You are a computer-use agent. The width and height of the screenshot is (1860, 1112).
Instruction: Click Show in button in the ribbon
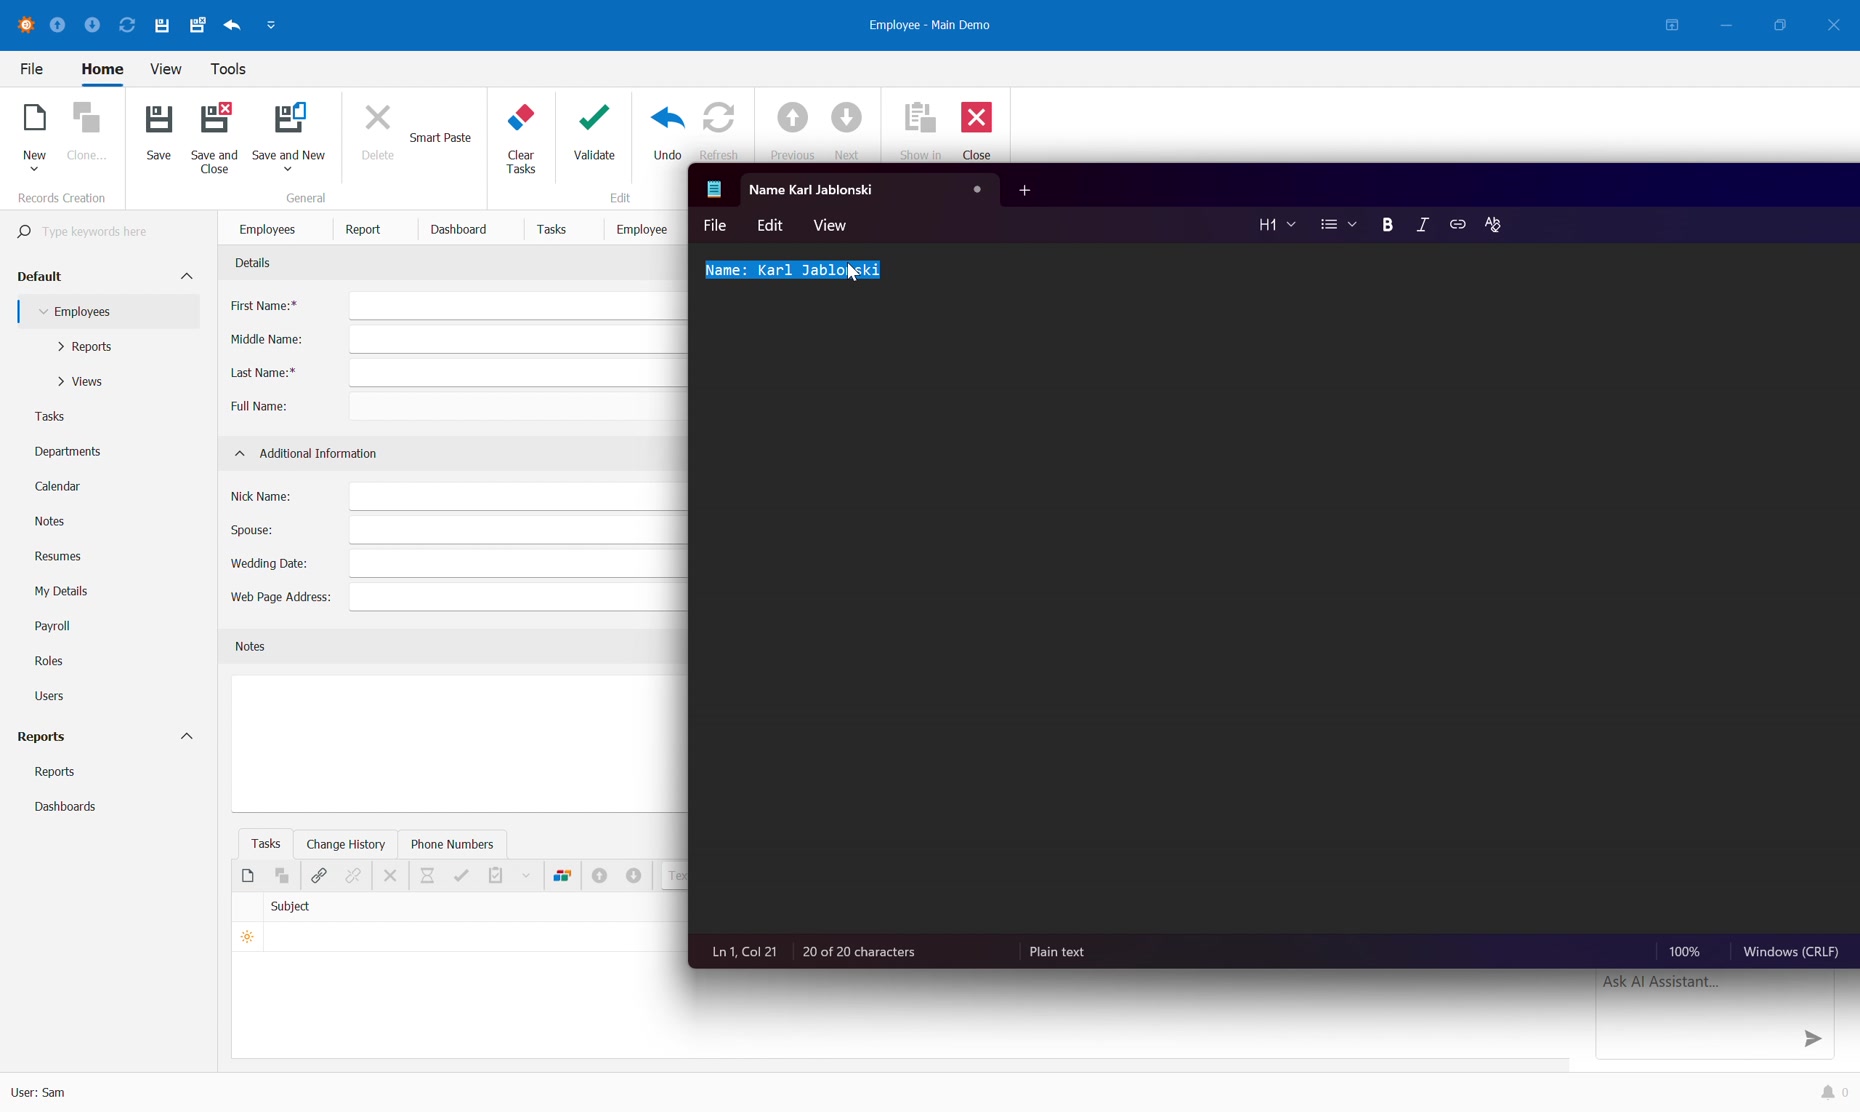pos(920,131)
